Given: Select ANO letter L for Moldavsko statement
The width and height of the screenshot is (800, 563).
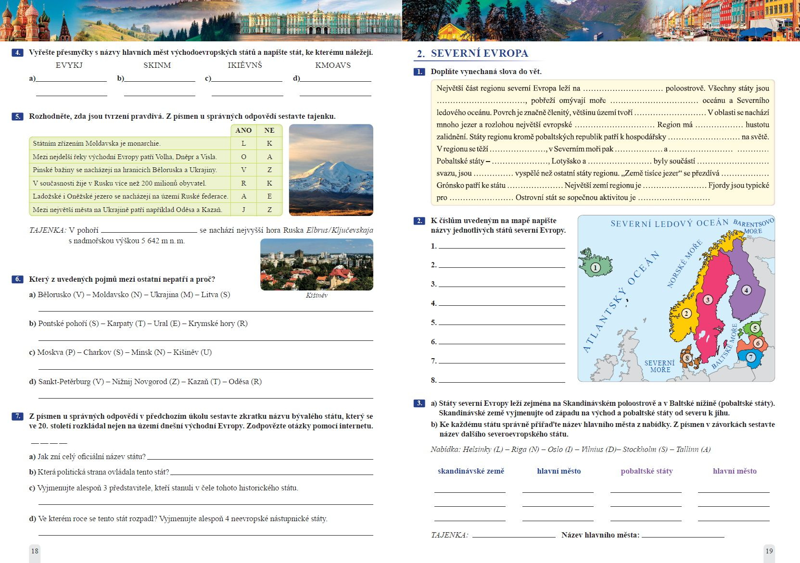Looking at the screenshot, I should pos(243,143).
